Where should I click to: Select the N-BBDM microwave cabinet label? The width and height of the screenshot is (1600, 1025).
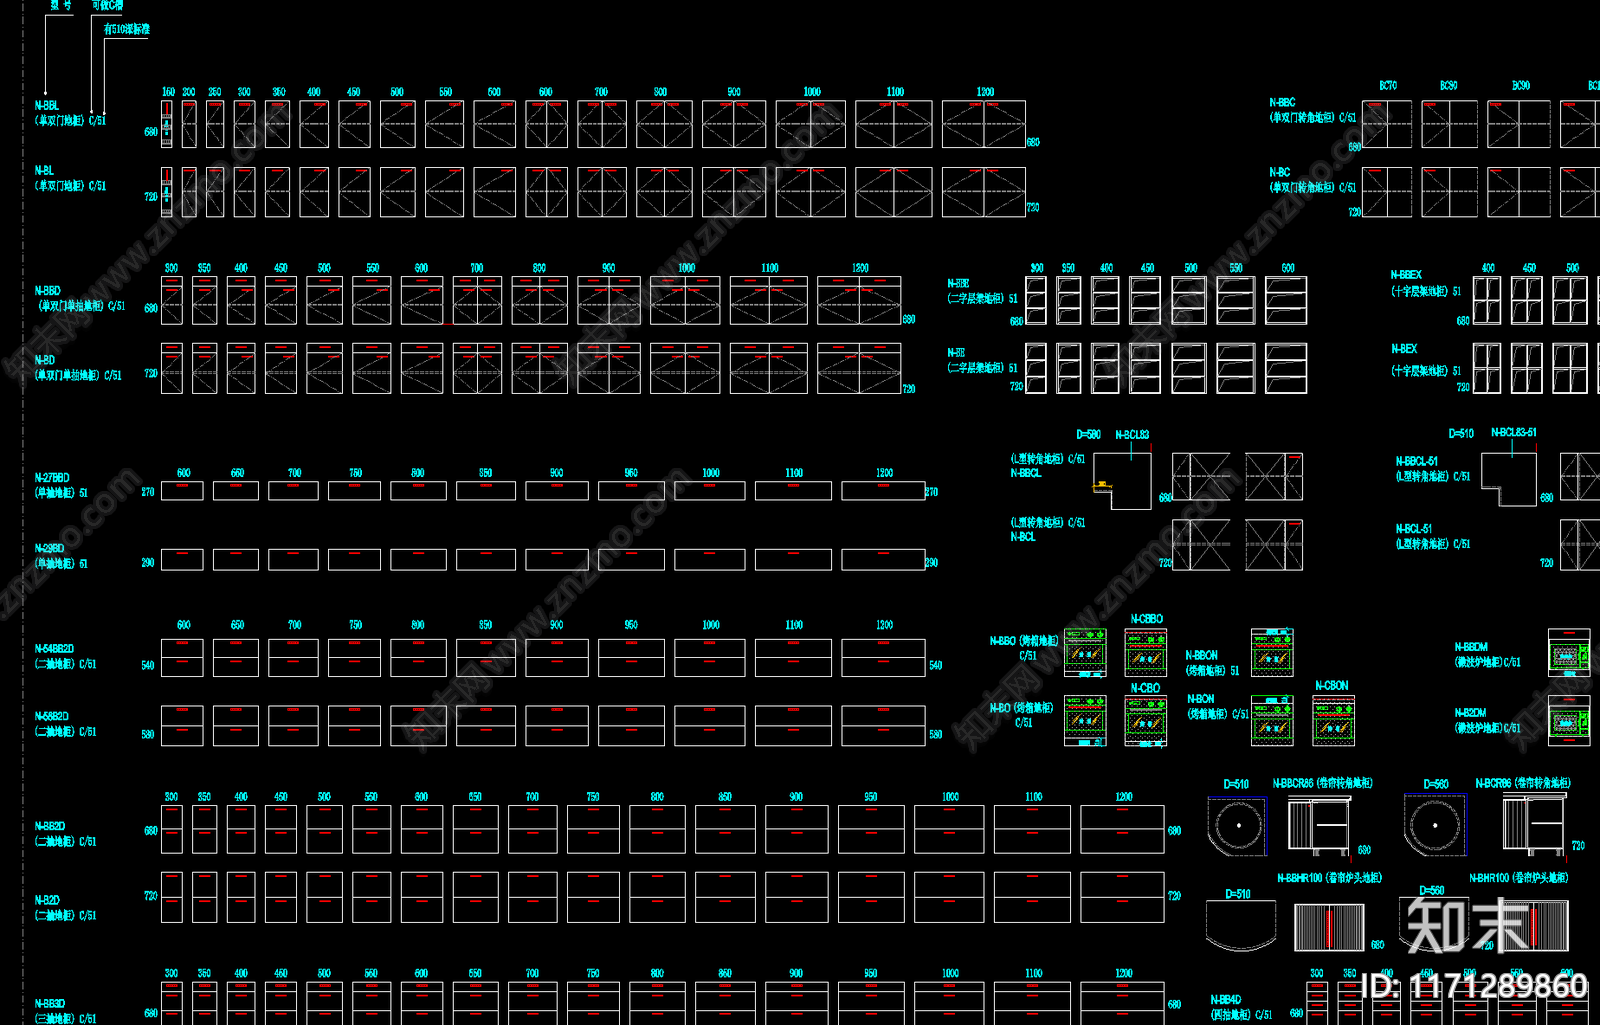pos(1471,648)
